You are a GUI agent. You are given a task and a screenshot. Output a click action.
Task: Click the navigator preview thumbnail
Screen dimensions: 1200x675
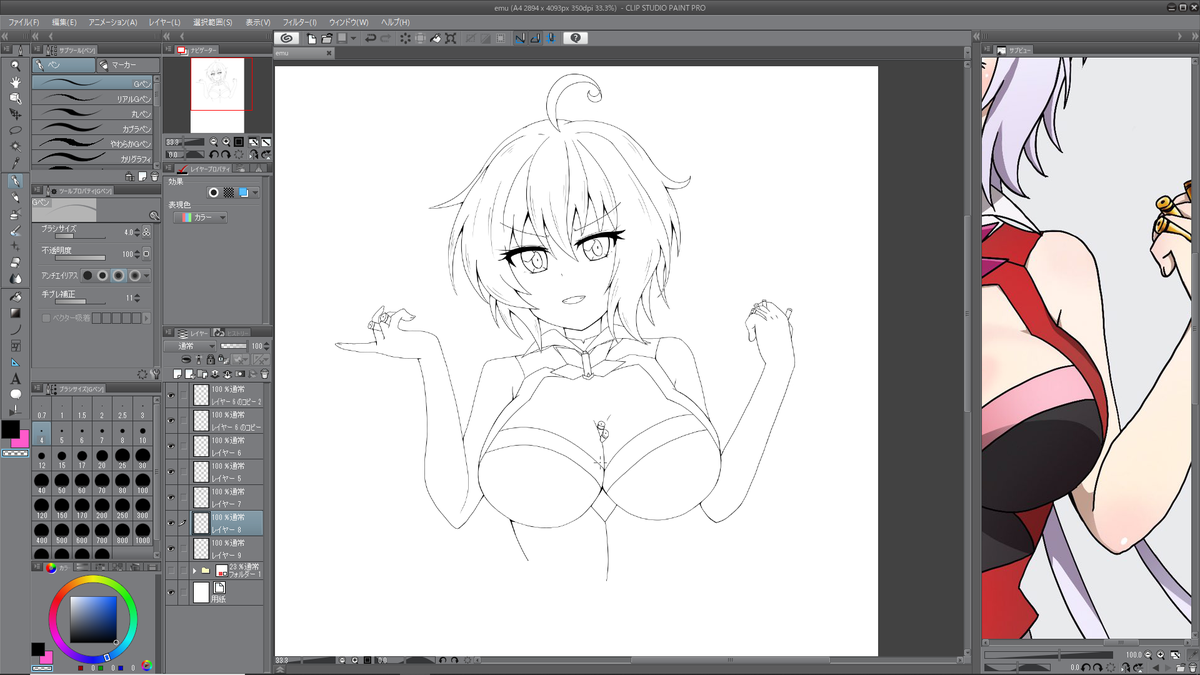point(220,95)
